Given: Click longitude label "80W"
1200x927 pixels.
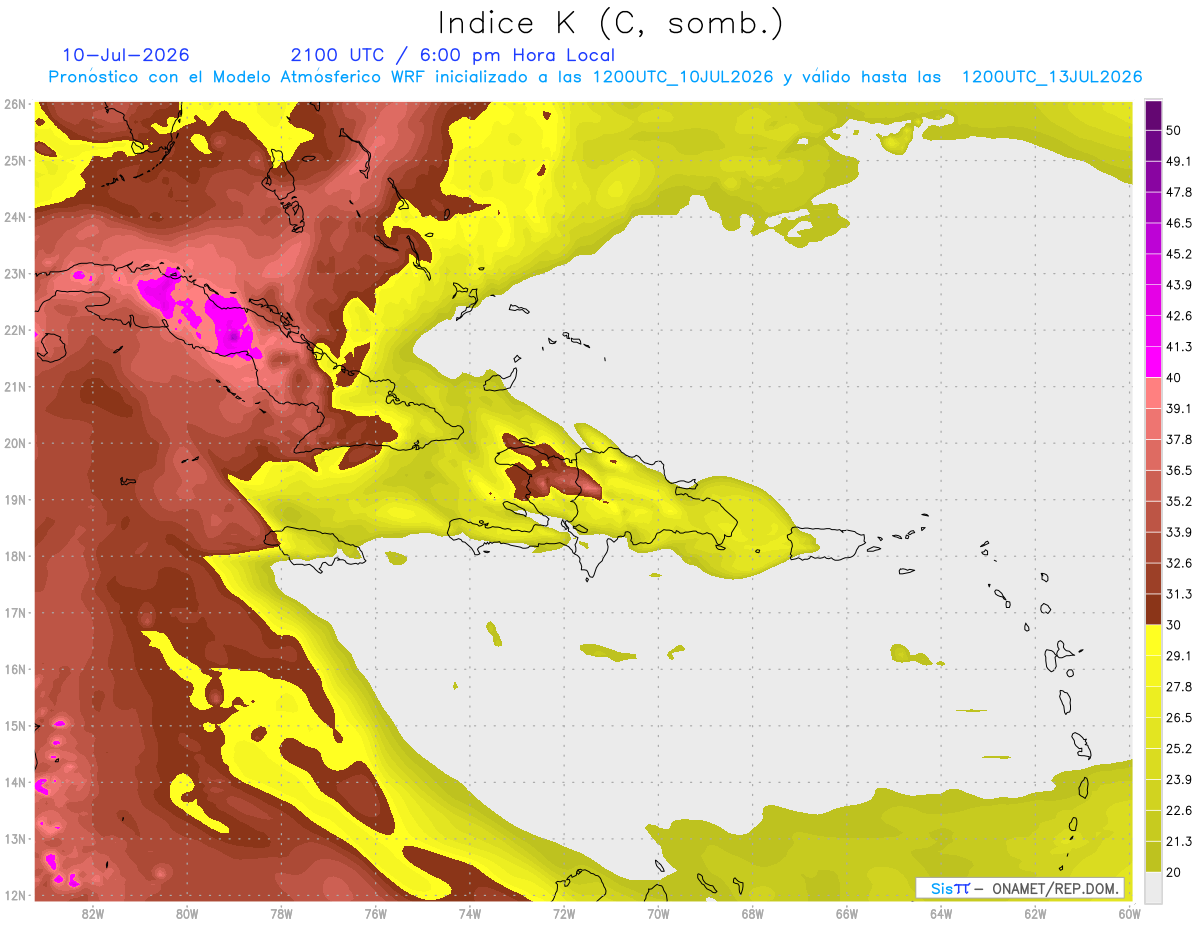Looking at the screenshot, I should coord(187,914).
